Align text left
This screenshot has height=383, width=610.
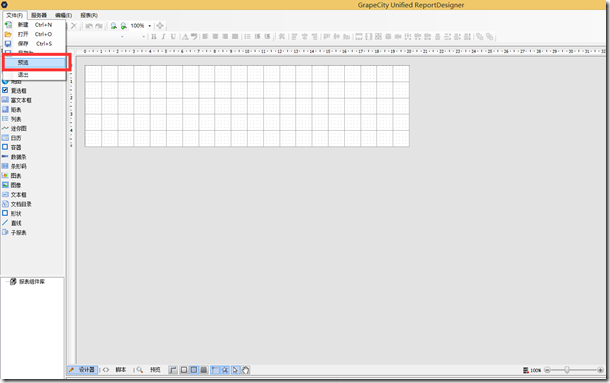coord(205,37)
